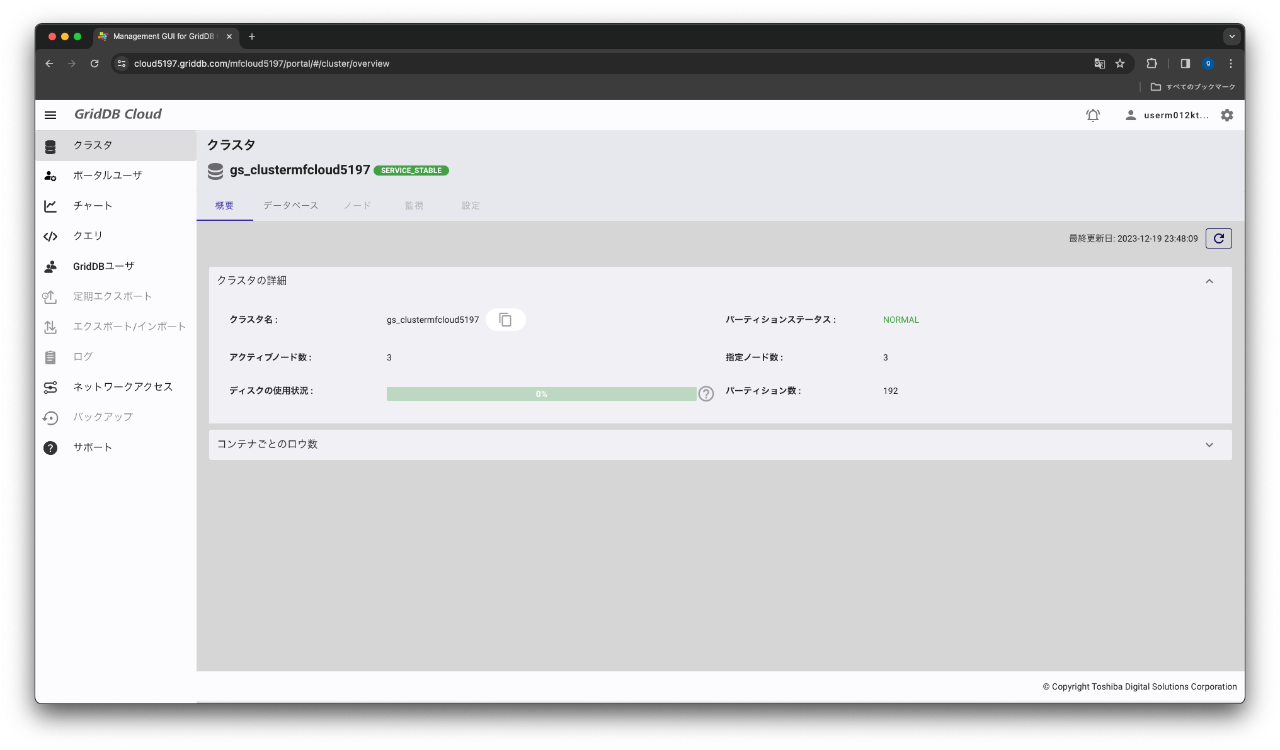
Task: Bookmark this page with star icon
Action: pyautogui.click(x=1120, y=64)
